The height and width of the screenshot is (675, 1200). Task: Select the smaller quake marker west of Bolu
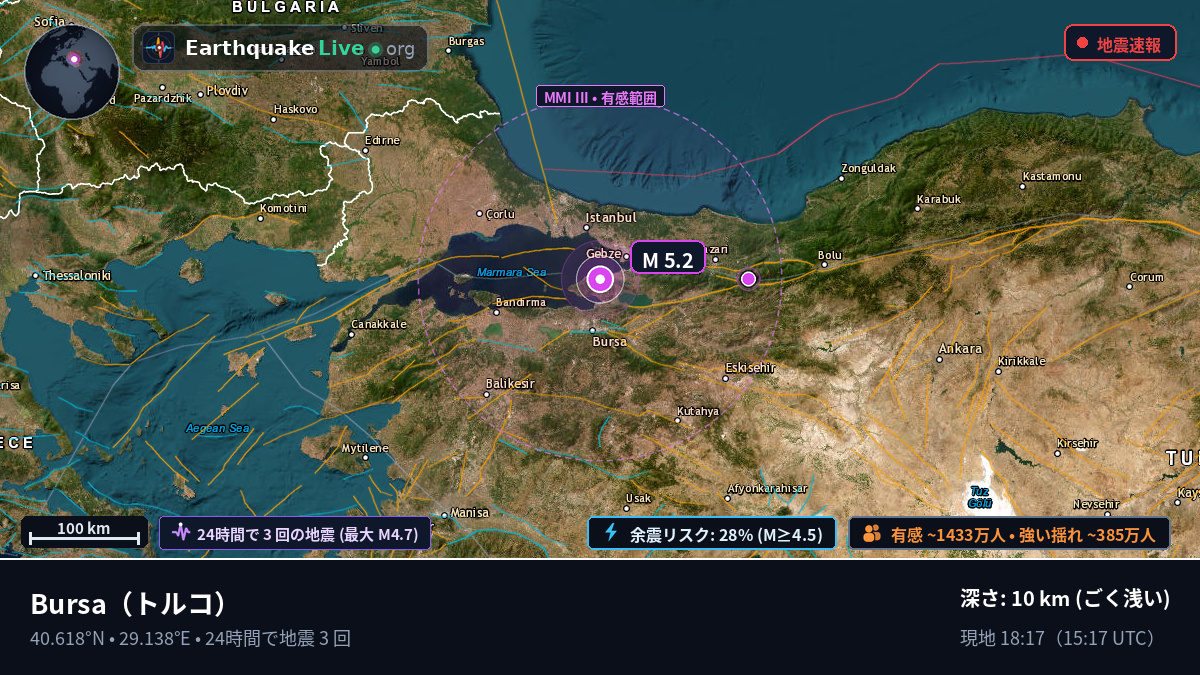point(748,279)
